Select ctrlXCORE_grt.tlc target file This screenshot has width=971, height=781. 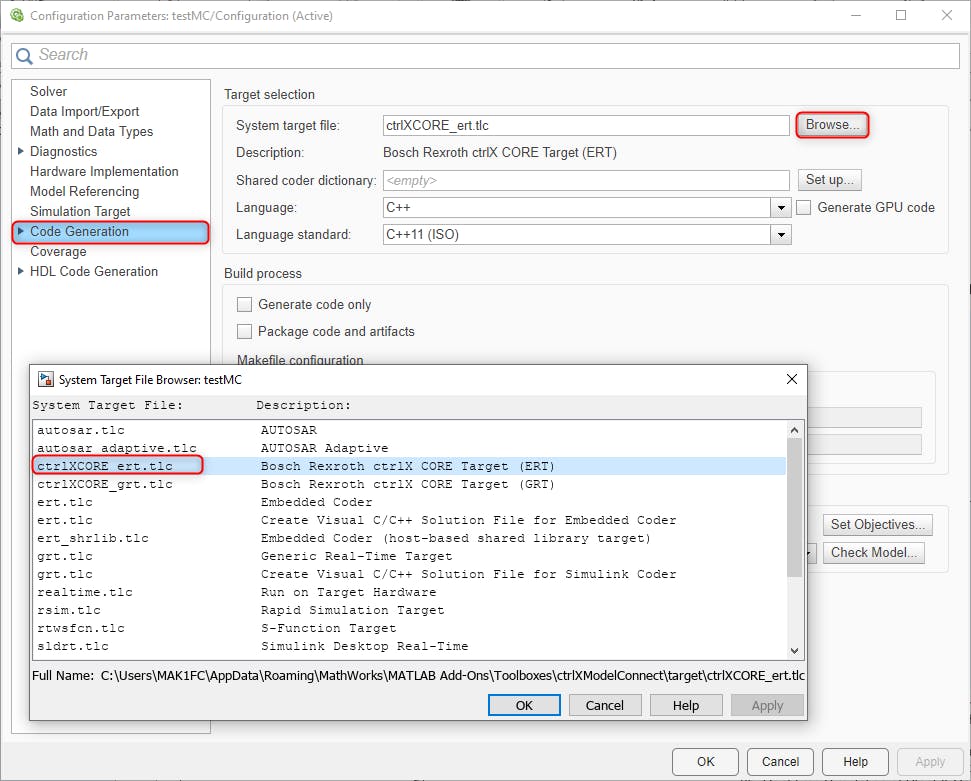point(410,484)
